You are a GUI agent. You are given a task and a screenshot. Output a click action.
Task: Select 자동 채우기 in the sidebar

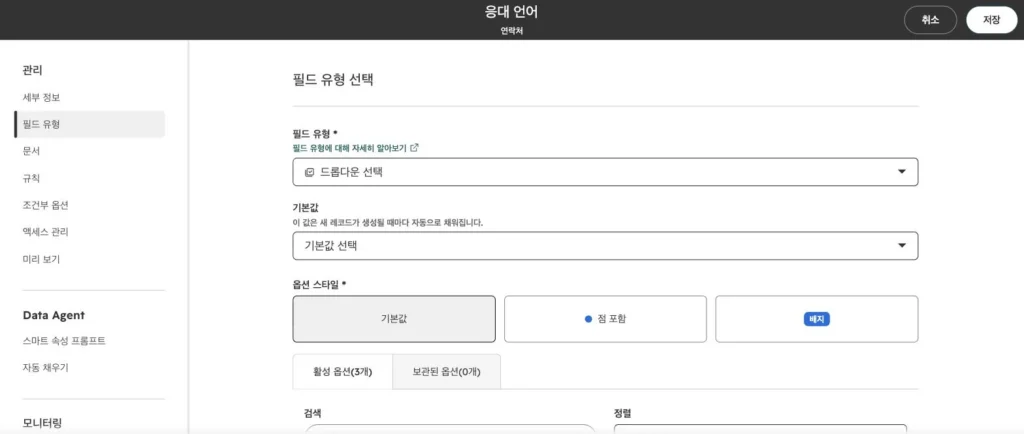[x=45, y=367]
